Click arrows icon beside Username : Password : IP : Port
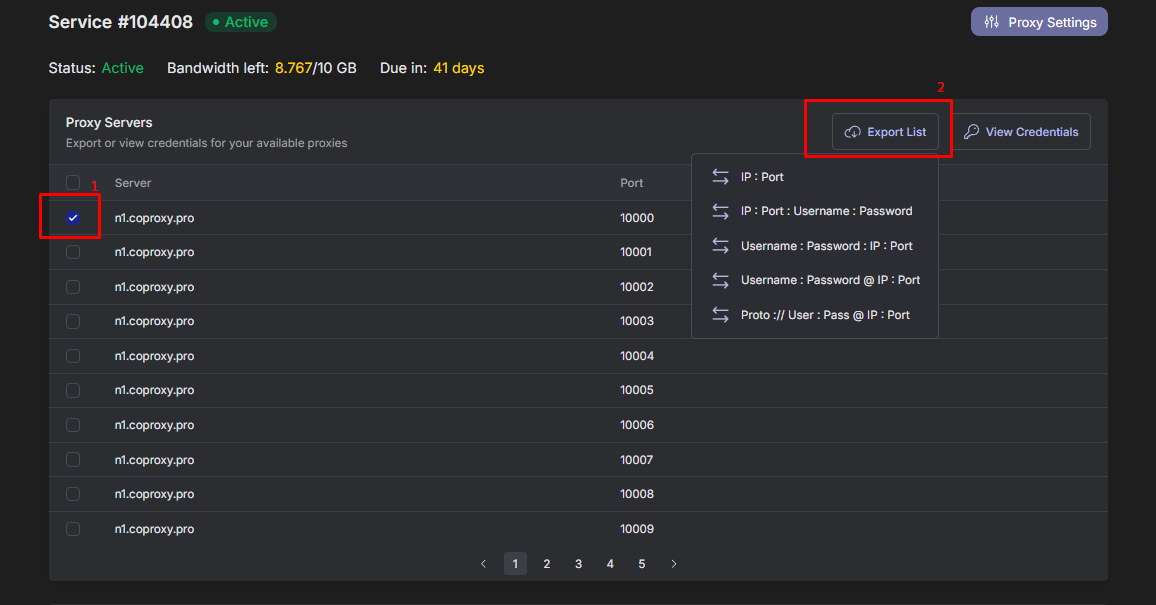 (x=720, y=246)
